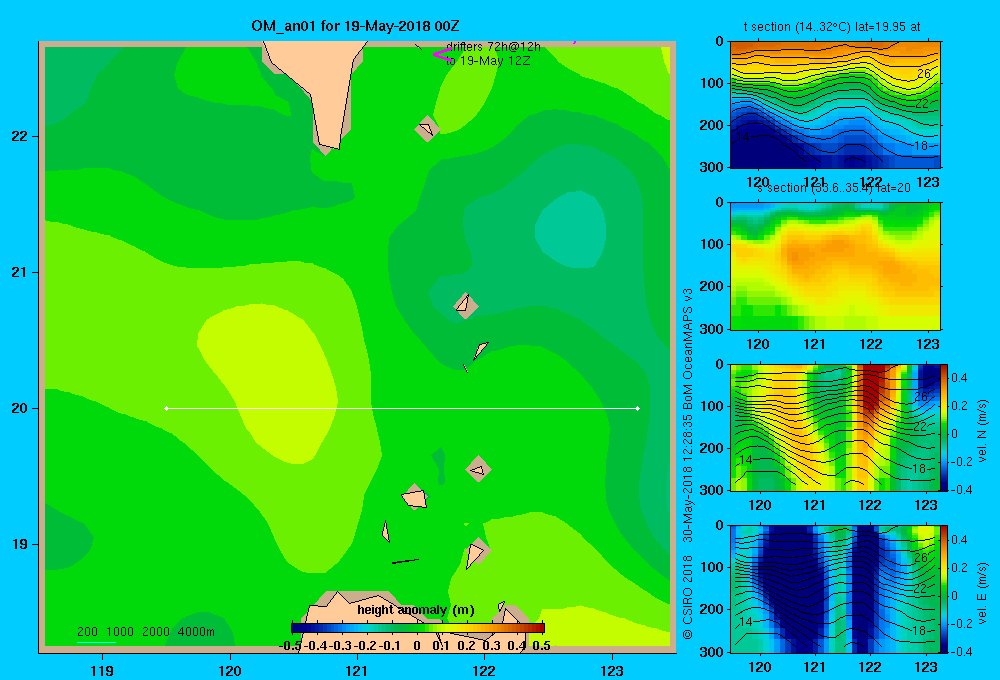The image size is (1000, 680).
Task: Click the teal low anomaly eddy near 122.7E
Action: [570, 230]
